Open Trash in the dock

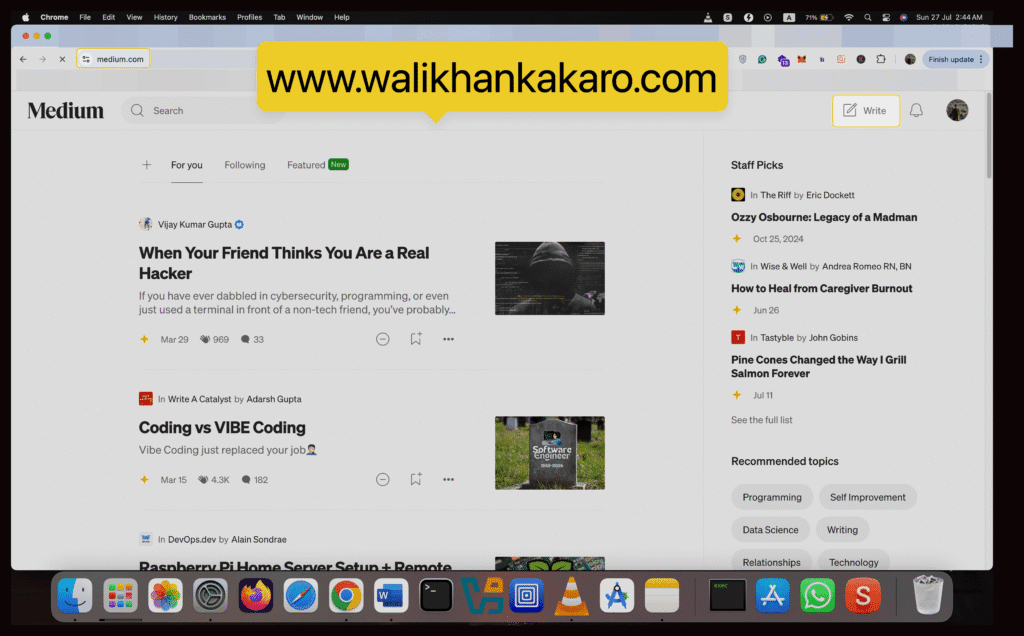tap(927, 595)
